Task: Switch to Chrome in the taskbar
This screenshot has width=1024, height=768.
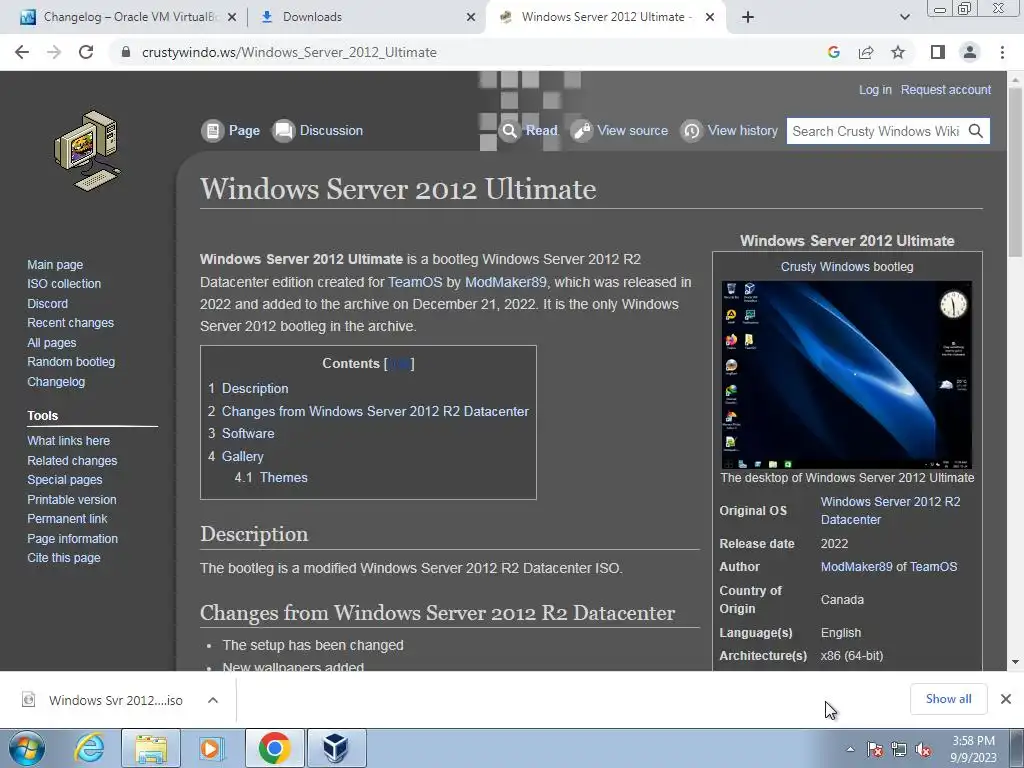Action: pyautogui.click(x=274, y=748)
